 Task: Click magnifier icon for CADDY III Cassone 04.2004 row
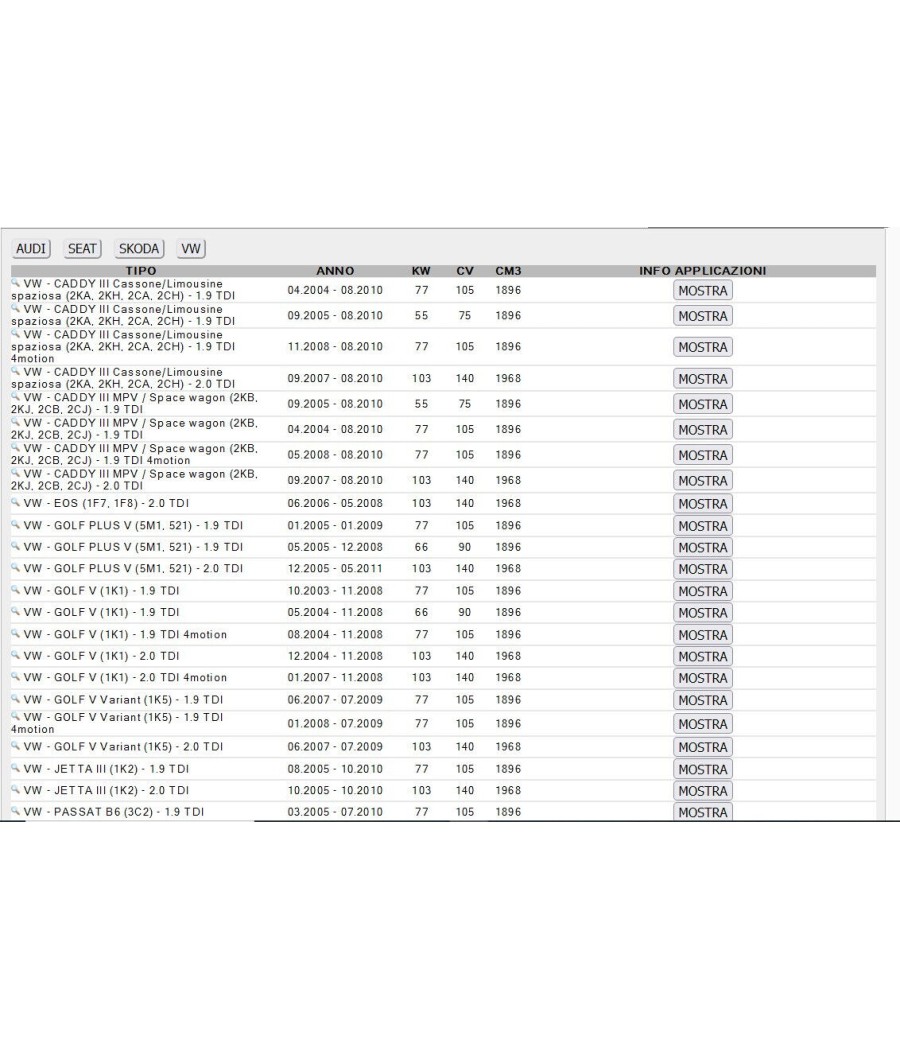pos(15,282)
